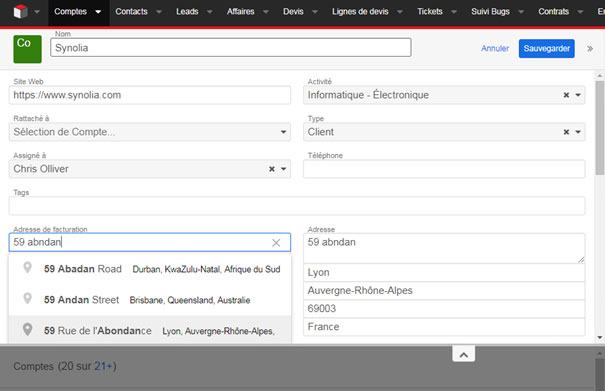Click the Sauvegarder button

[x=546, y=48]
